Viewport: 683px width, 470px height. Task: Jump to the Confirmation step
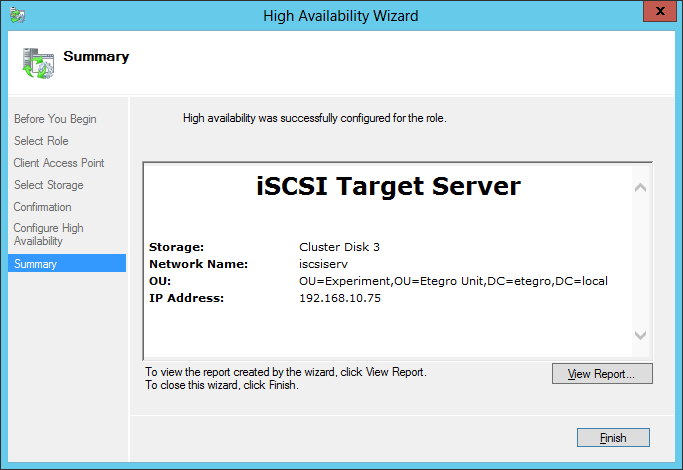43,207
